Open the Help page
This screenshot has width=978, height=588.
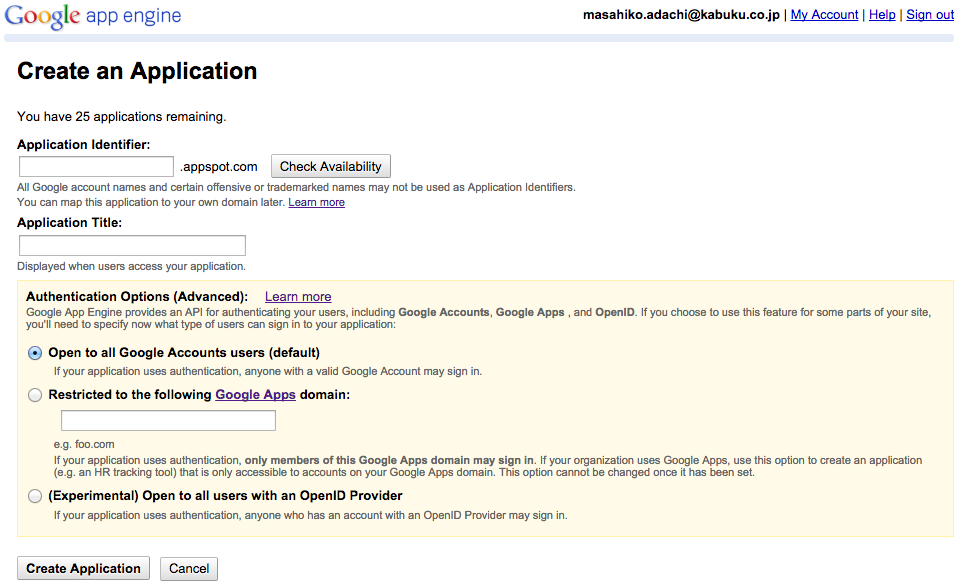click(x=882, y=14)
